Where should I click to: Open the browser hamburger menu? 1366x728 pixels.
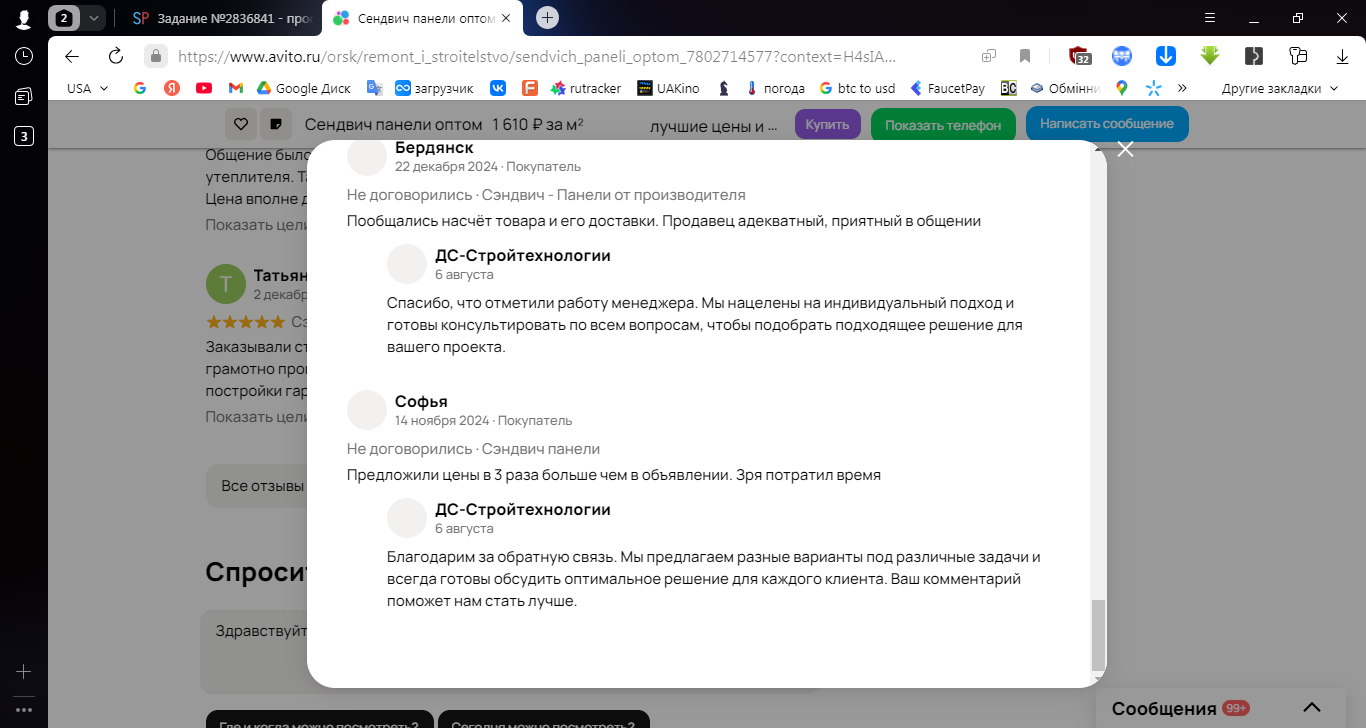pyautogui.click(x=1211, y=18)
